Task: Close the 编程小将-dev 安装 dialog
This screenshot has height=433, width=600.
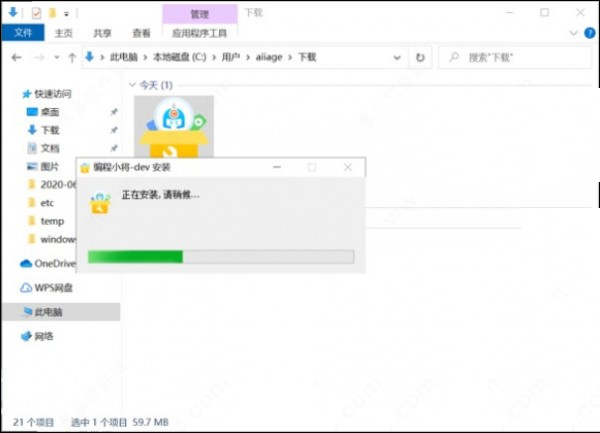Action: click(x=347, y=167)
